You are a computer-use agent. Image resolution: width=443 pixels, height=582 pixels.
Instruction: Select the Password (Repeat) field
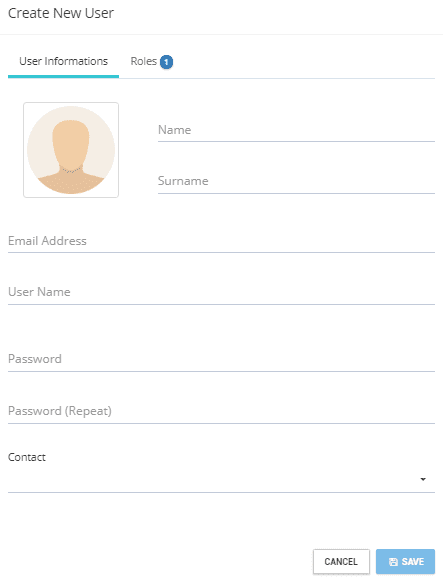tap(221, 411)
